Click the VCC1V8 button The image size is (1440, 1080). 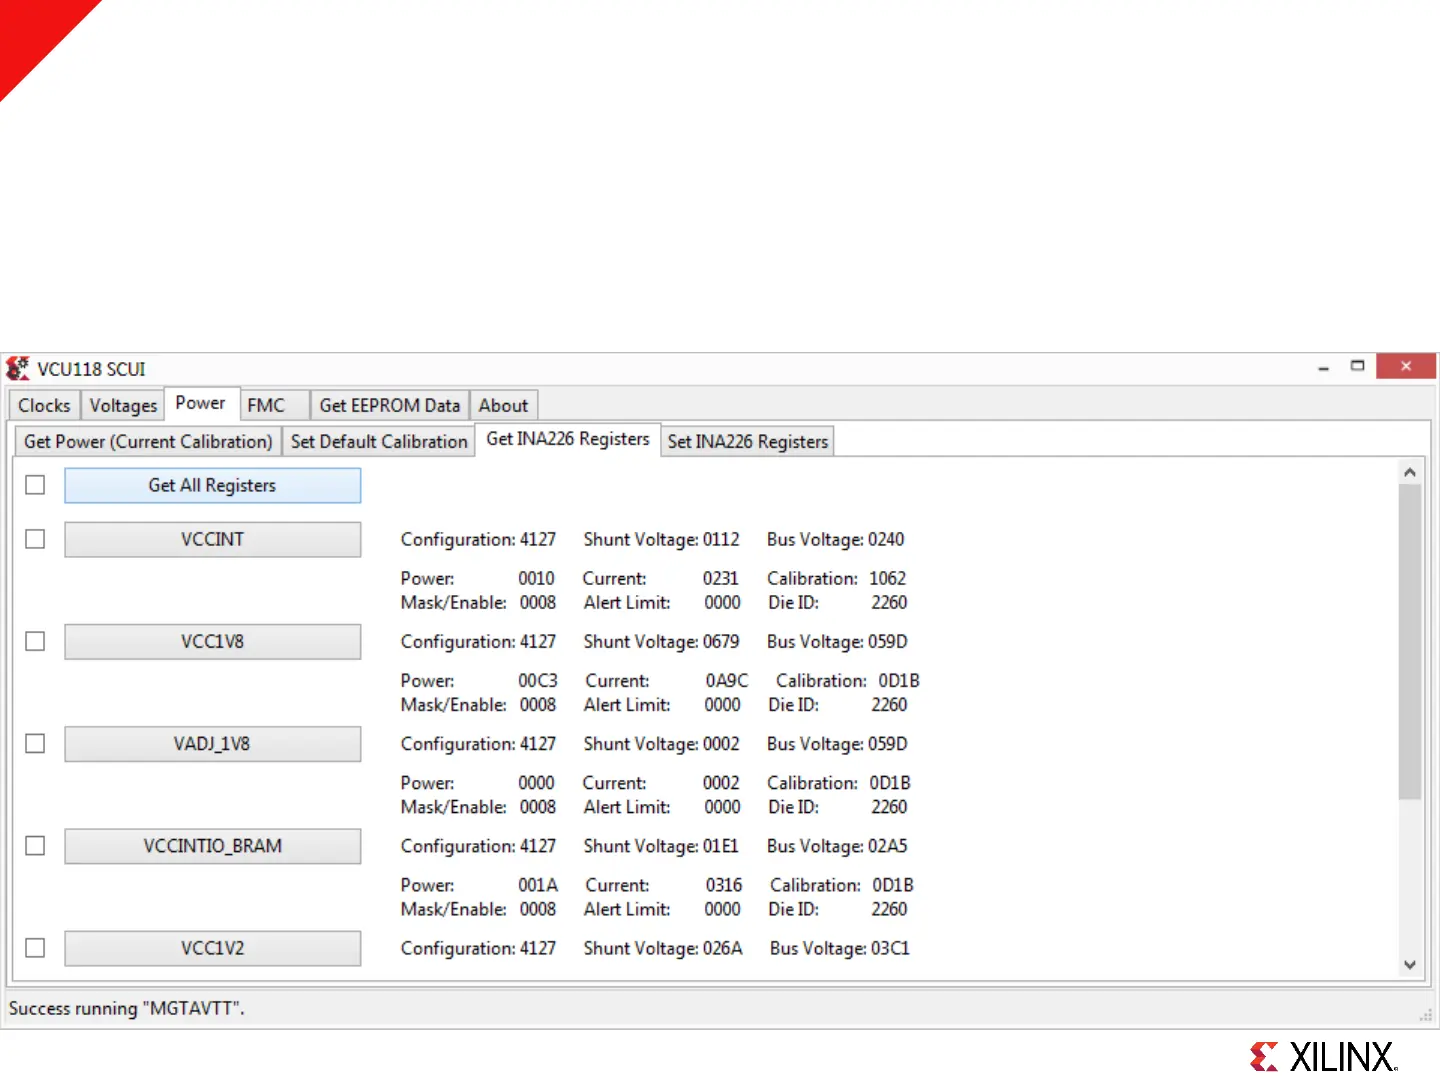(212, 641)
